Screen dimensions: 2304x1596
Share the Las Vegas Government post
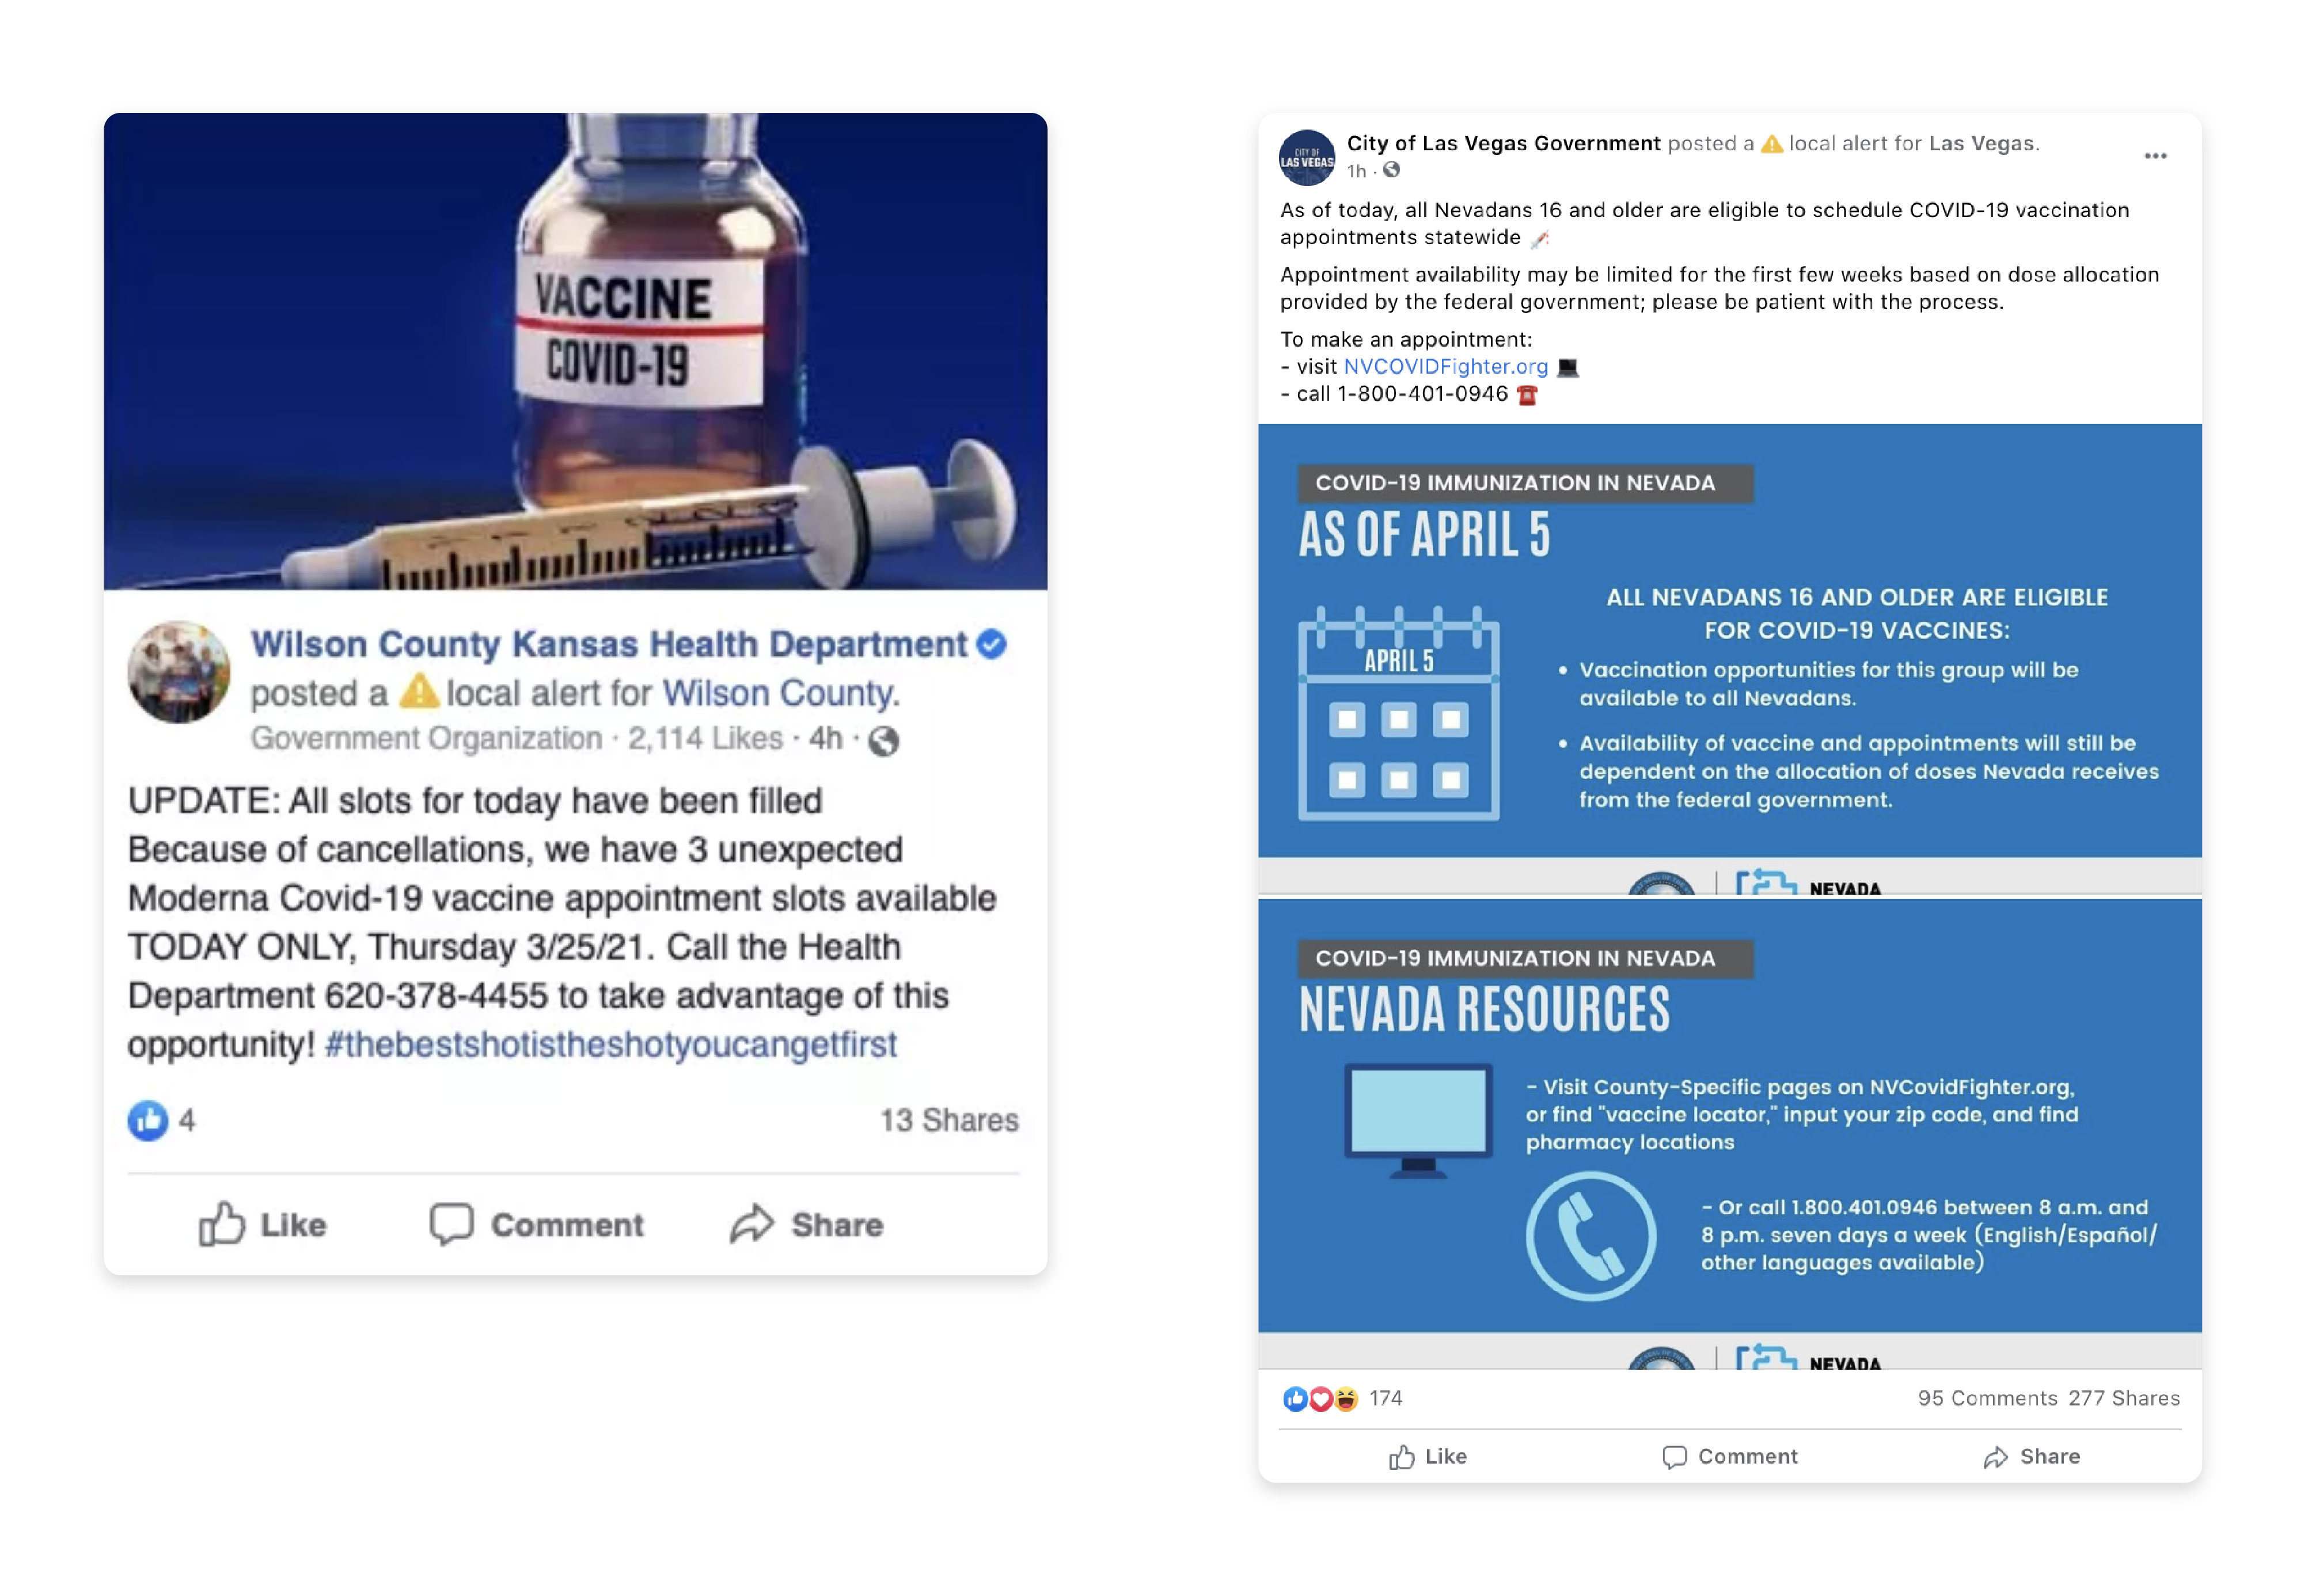(2031, 1456)
